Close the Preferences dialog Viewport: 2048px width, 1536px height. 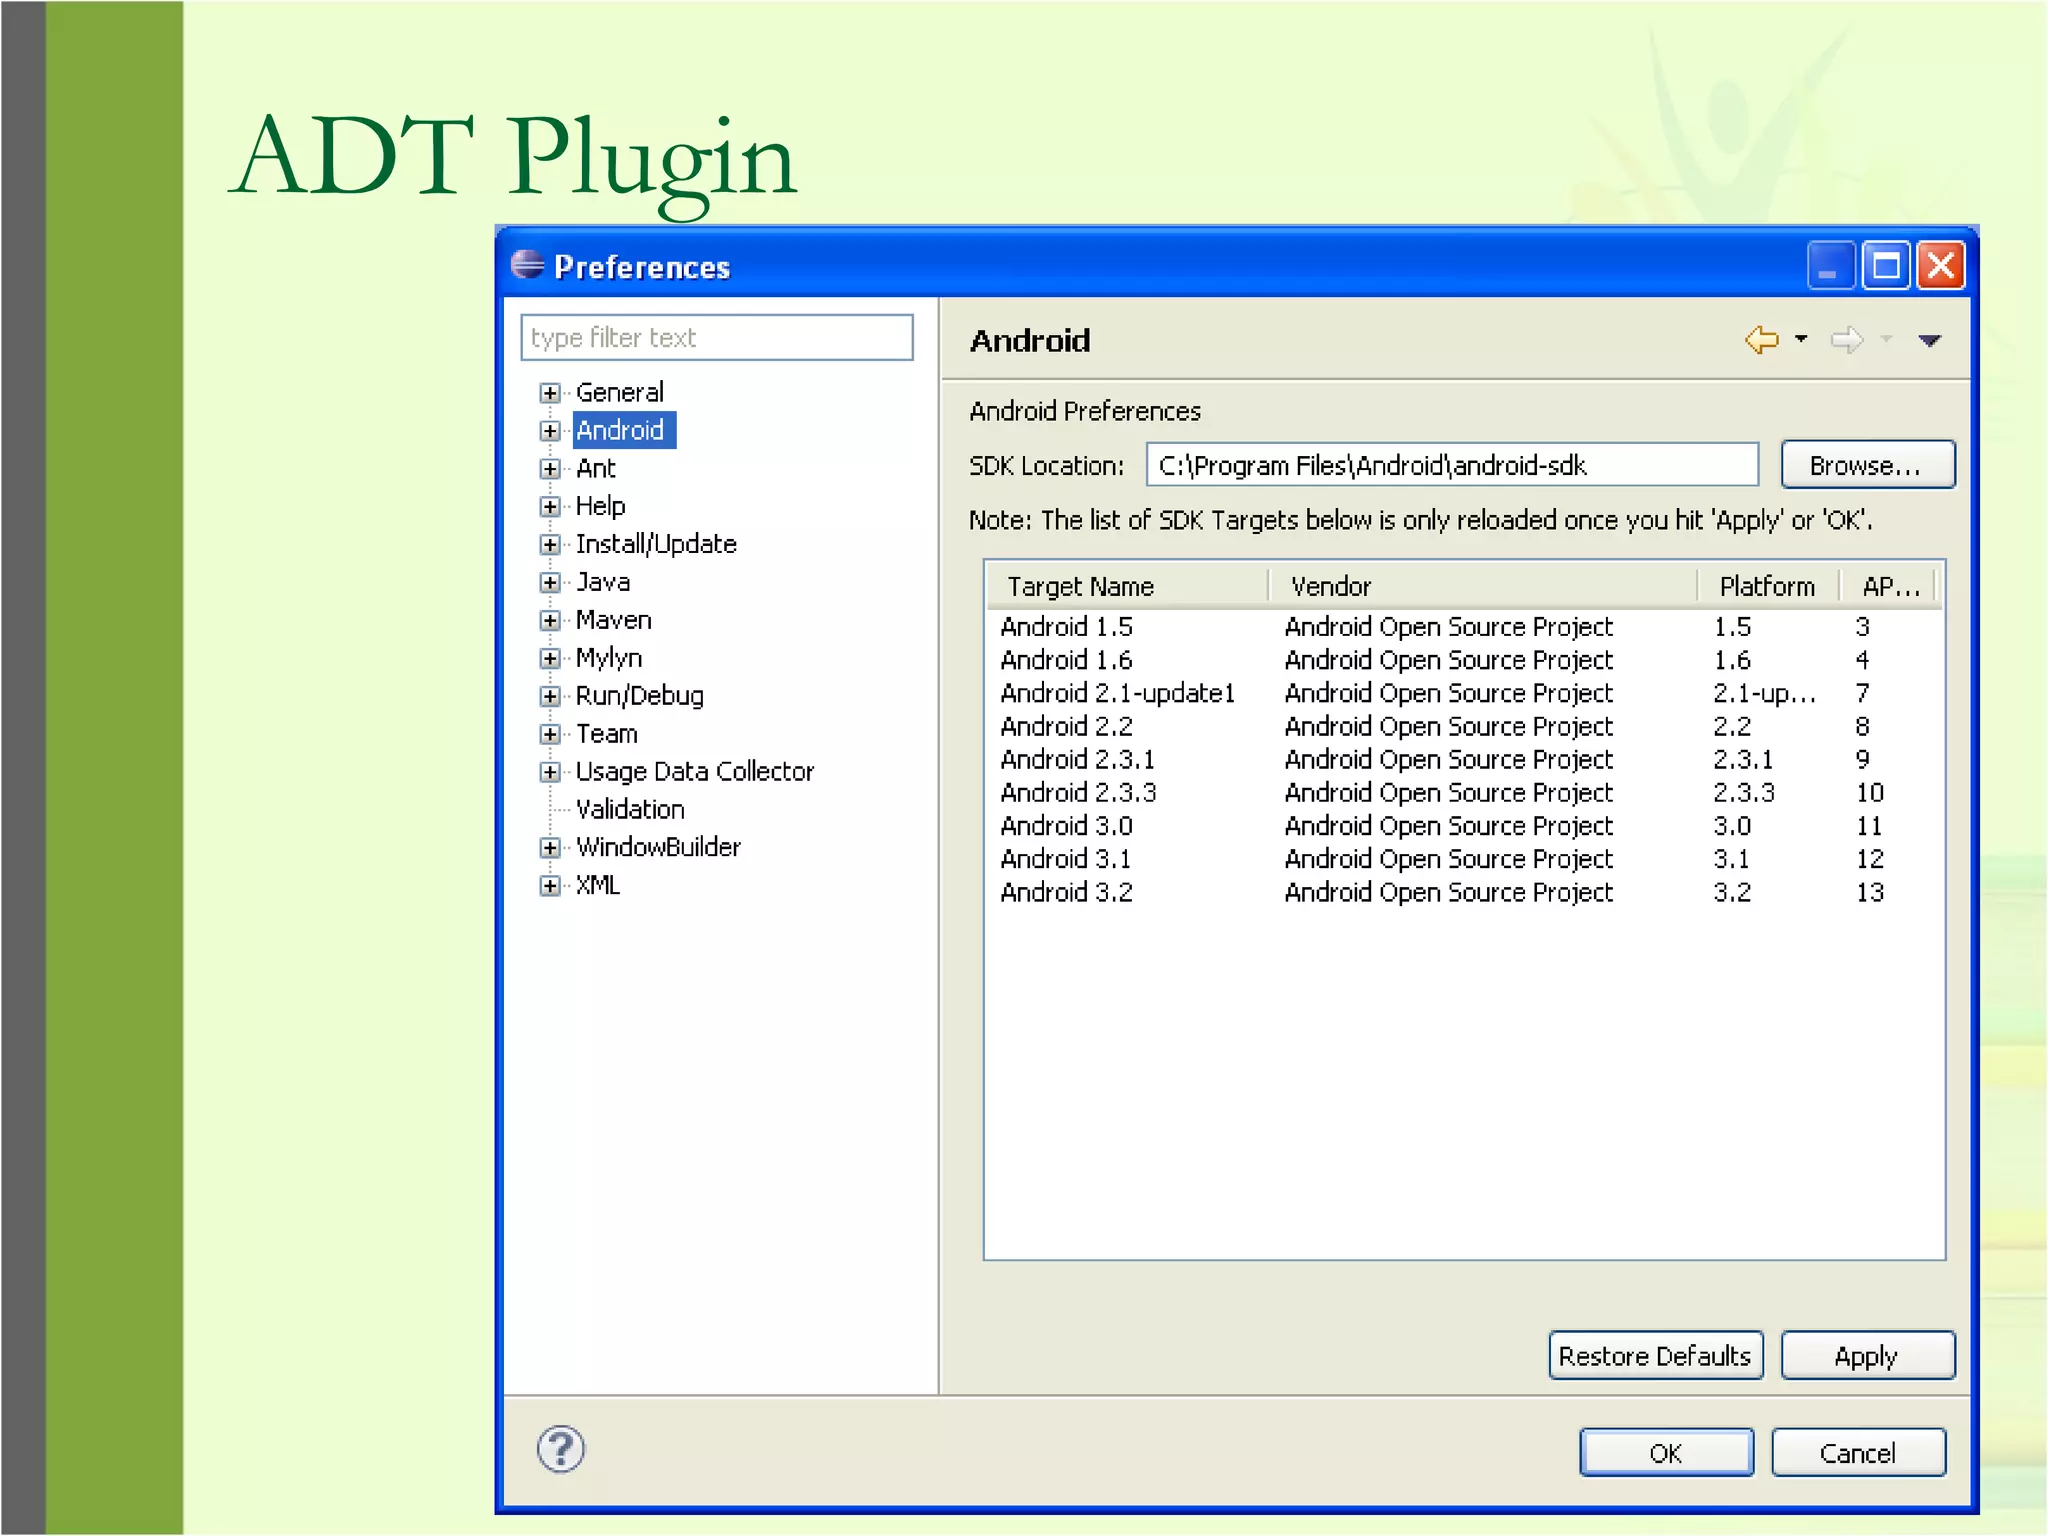pos(1941,266)
